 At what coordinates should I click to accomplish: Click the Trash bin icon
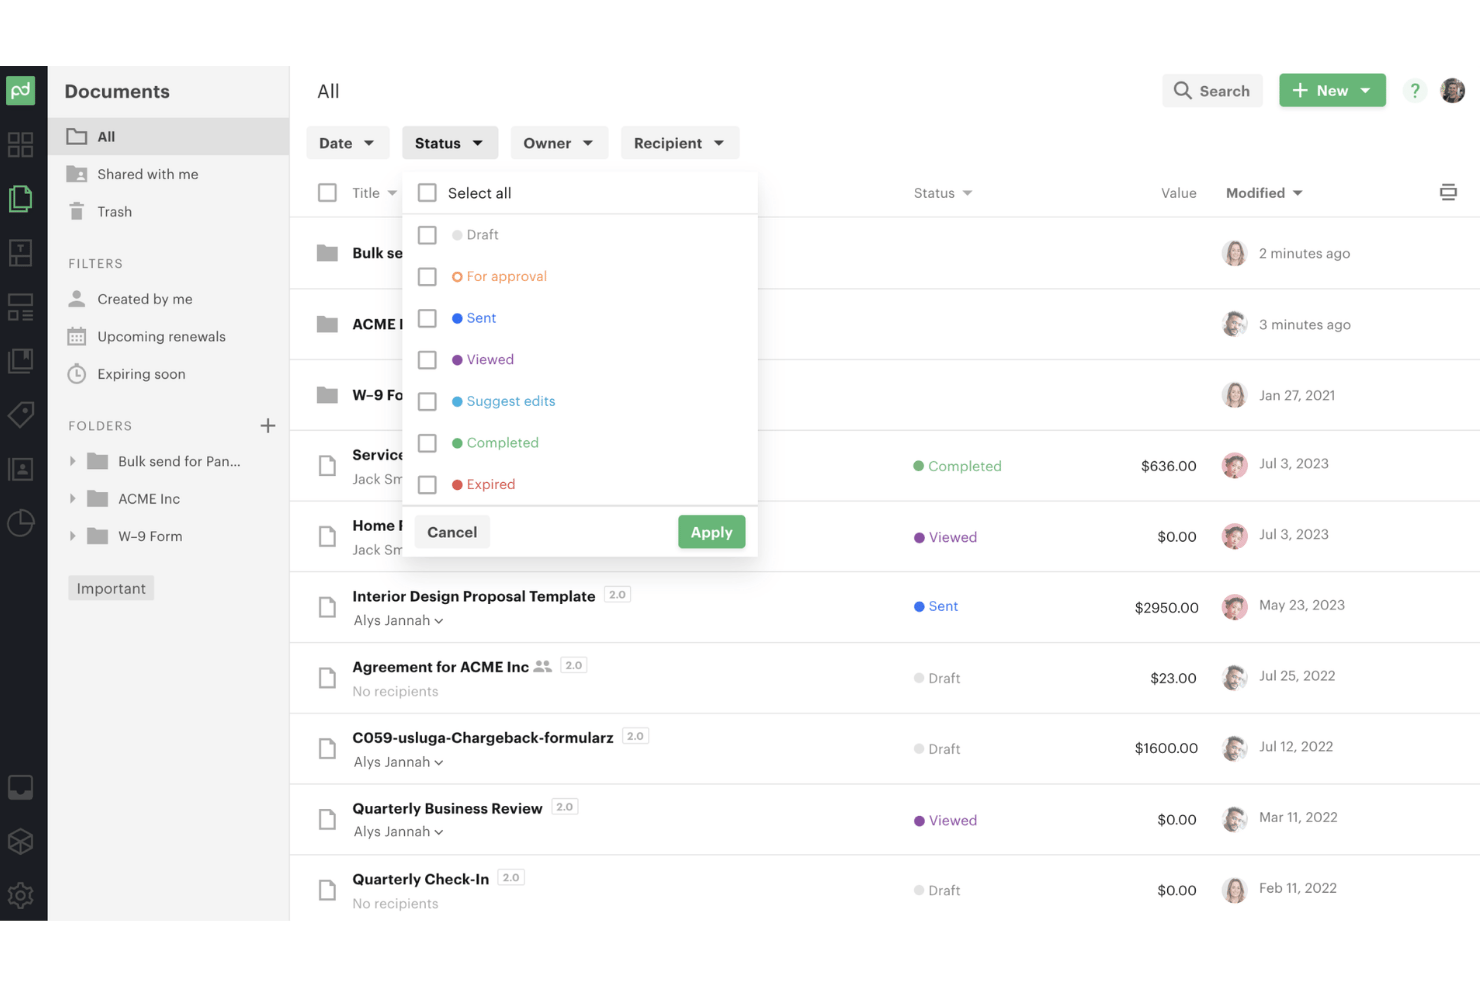point(77,211)
